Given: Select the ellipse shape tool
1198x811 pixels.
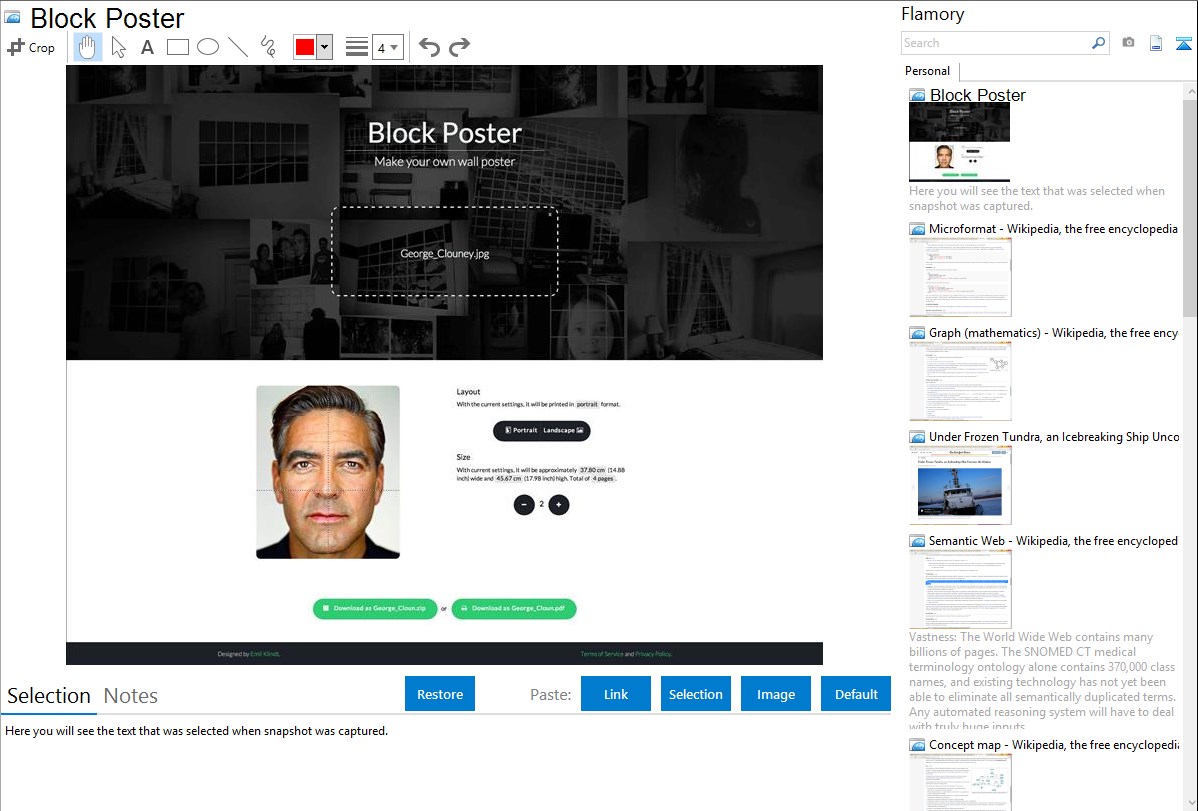Looking at the screenshot, I should tap(208, 47).
